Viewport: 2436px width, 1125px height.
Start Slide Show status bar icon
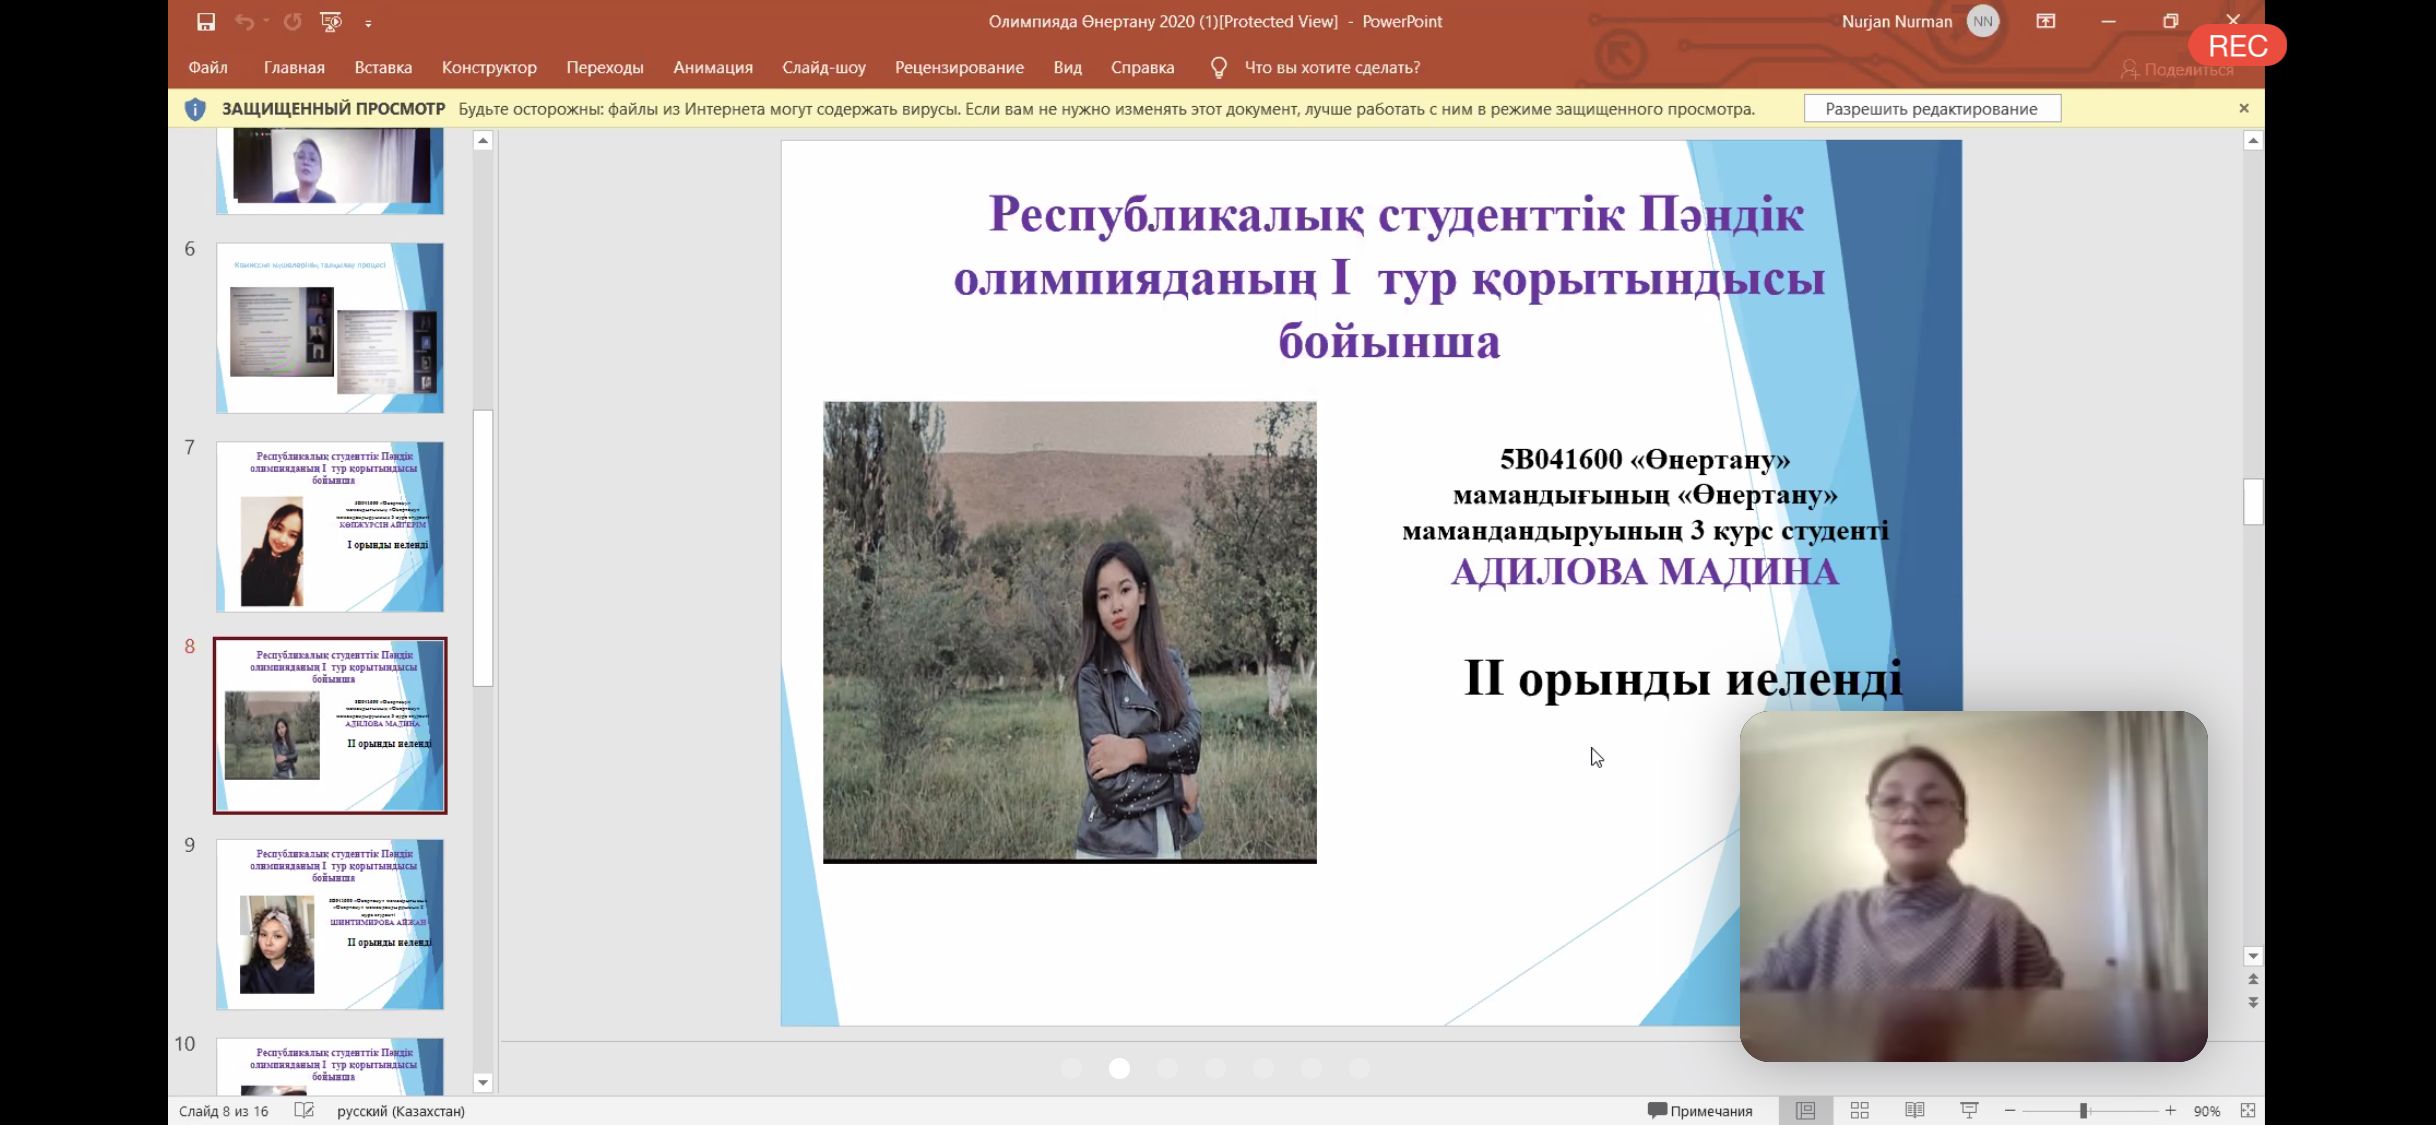(x=1969, y=1111)
